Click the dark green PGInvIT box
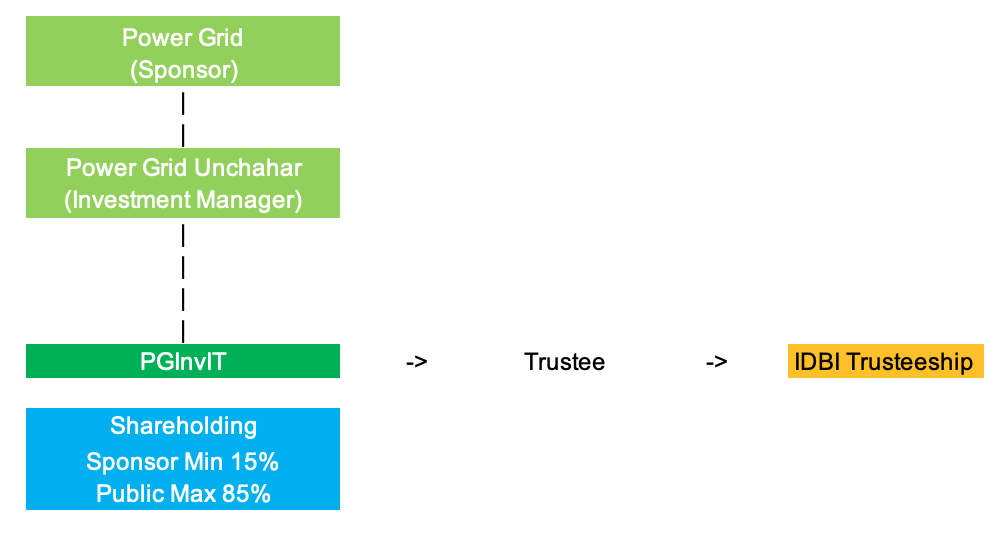Viewport: 1000px width, 534px height. 183,361
